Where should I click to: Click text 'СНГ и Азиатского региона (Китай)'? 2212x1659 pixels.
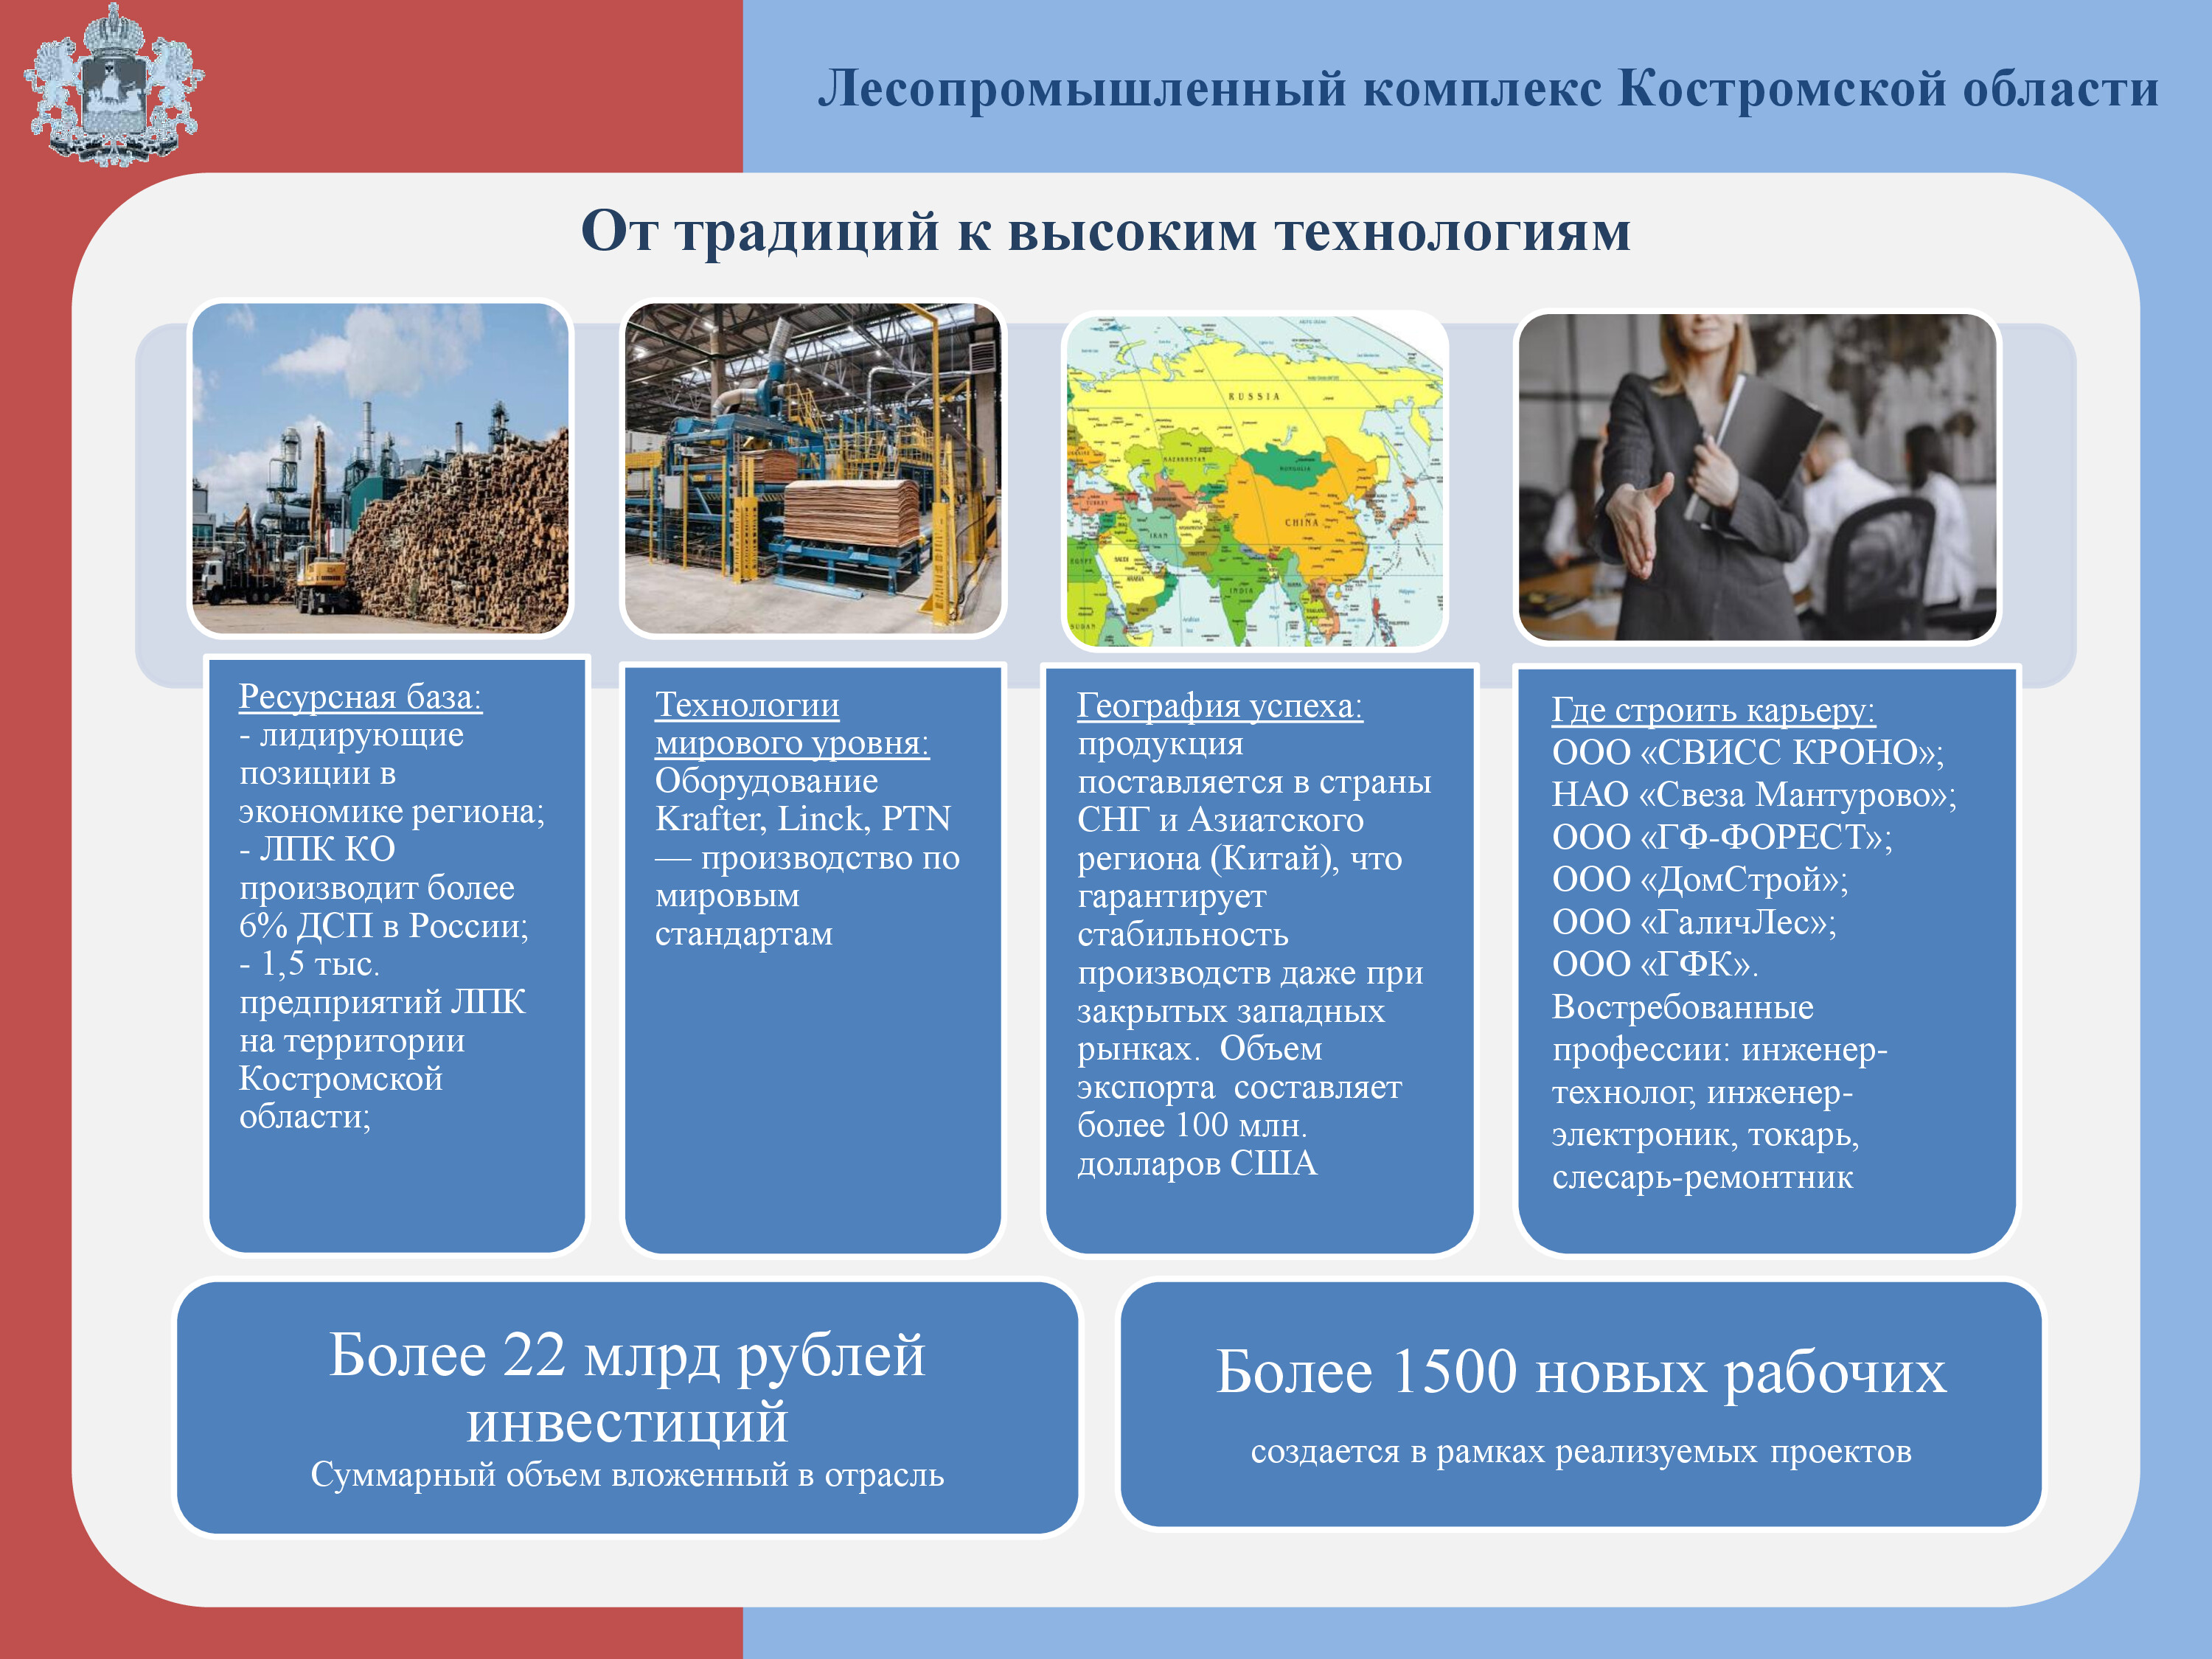[x=1240, y=839]
